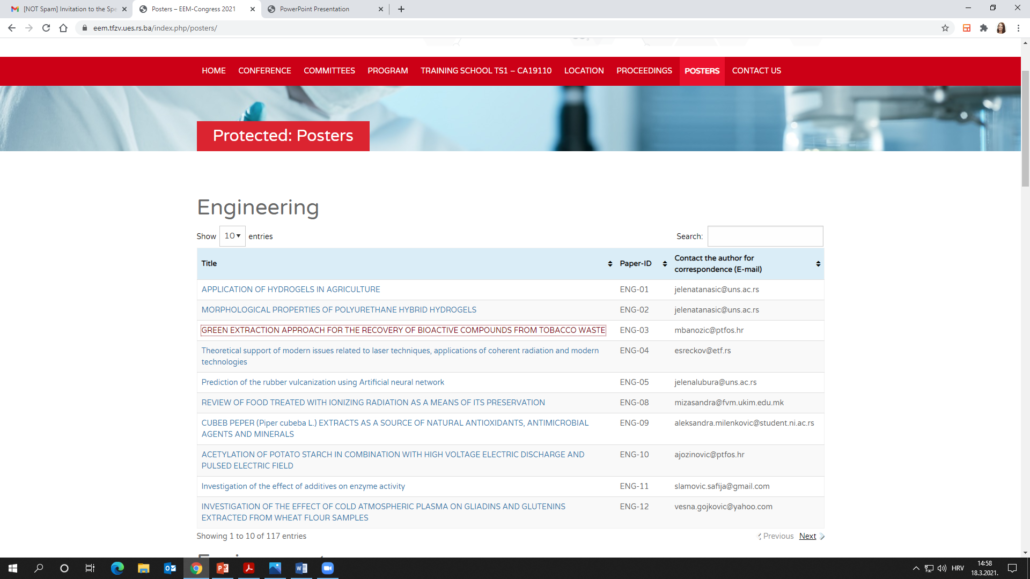Open Investigation of additives on enzyme activity
The image size is (1030, 579).
coord(303,486)
